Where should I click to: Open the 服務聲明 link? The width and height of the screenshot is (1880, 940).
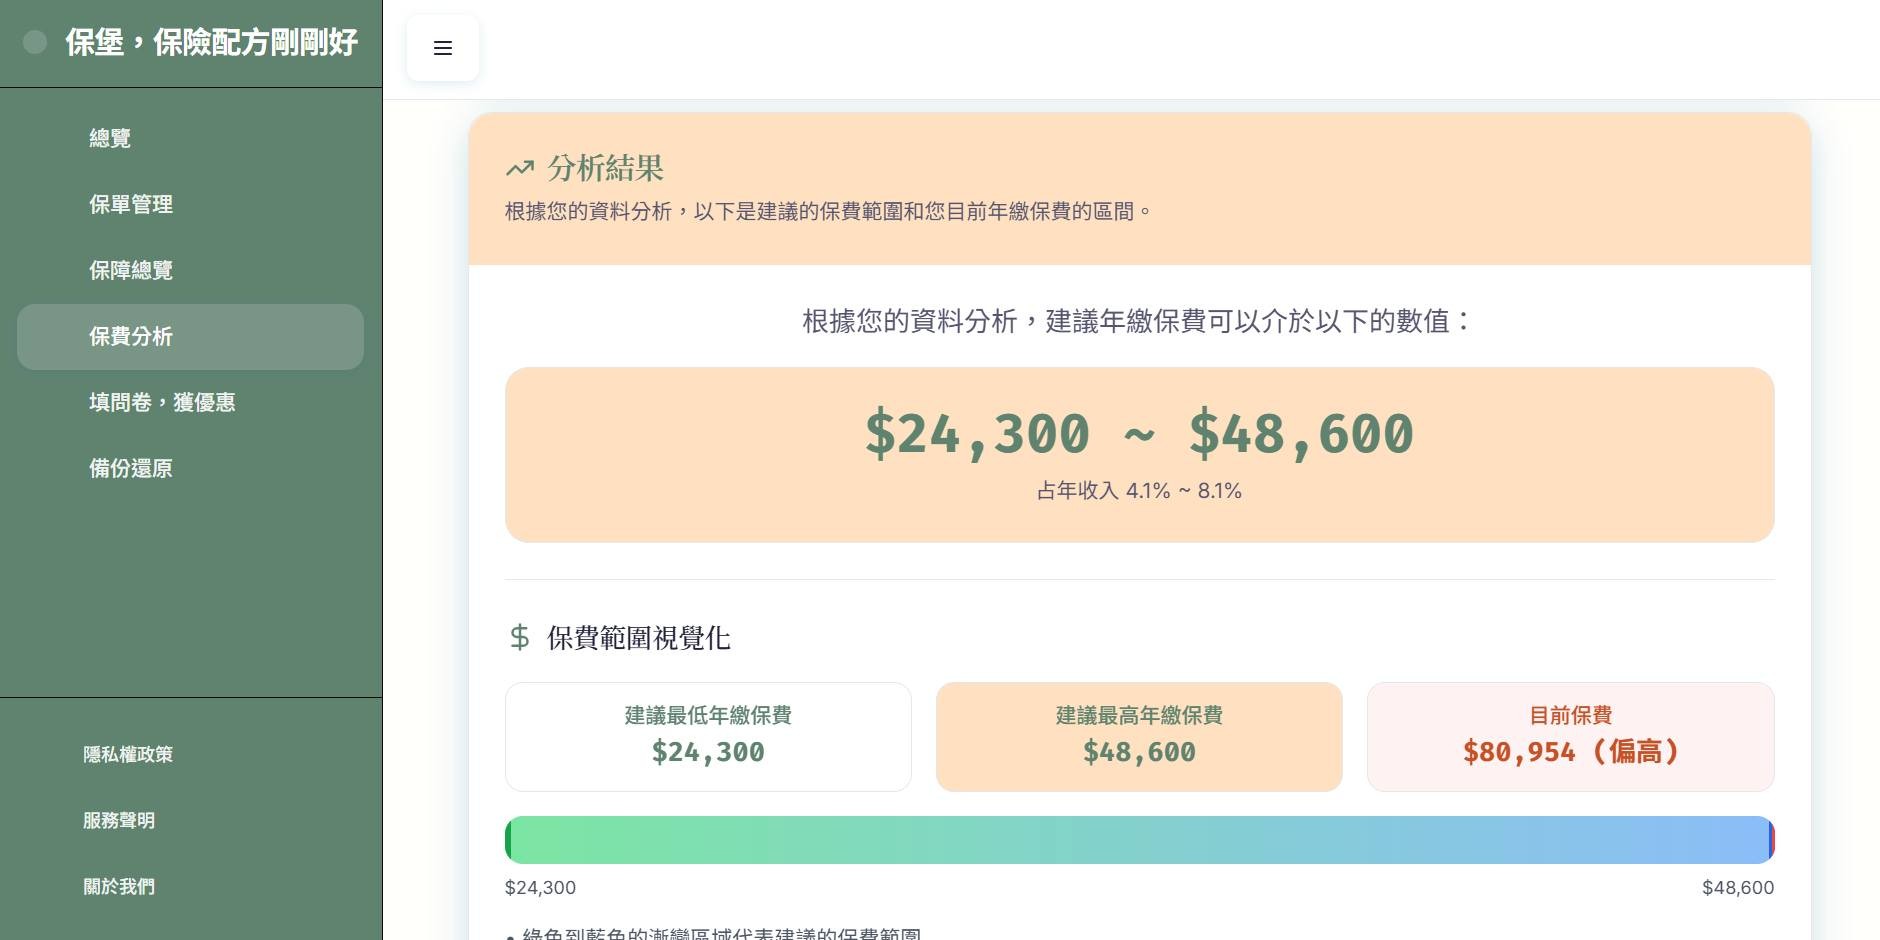click(119, 820)
